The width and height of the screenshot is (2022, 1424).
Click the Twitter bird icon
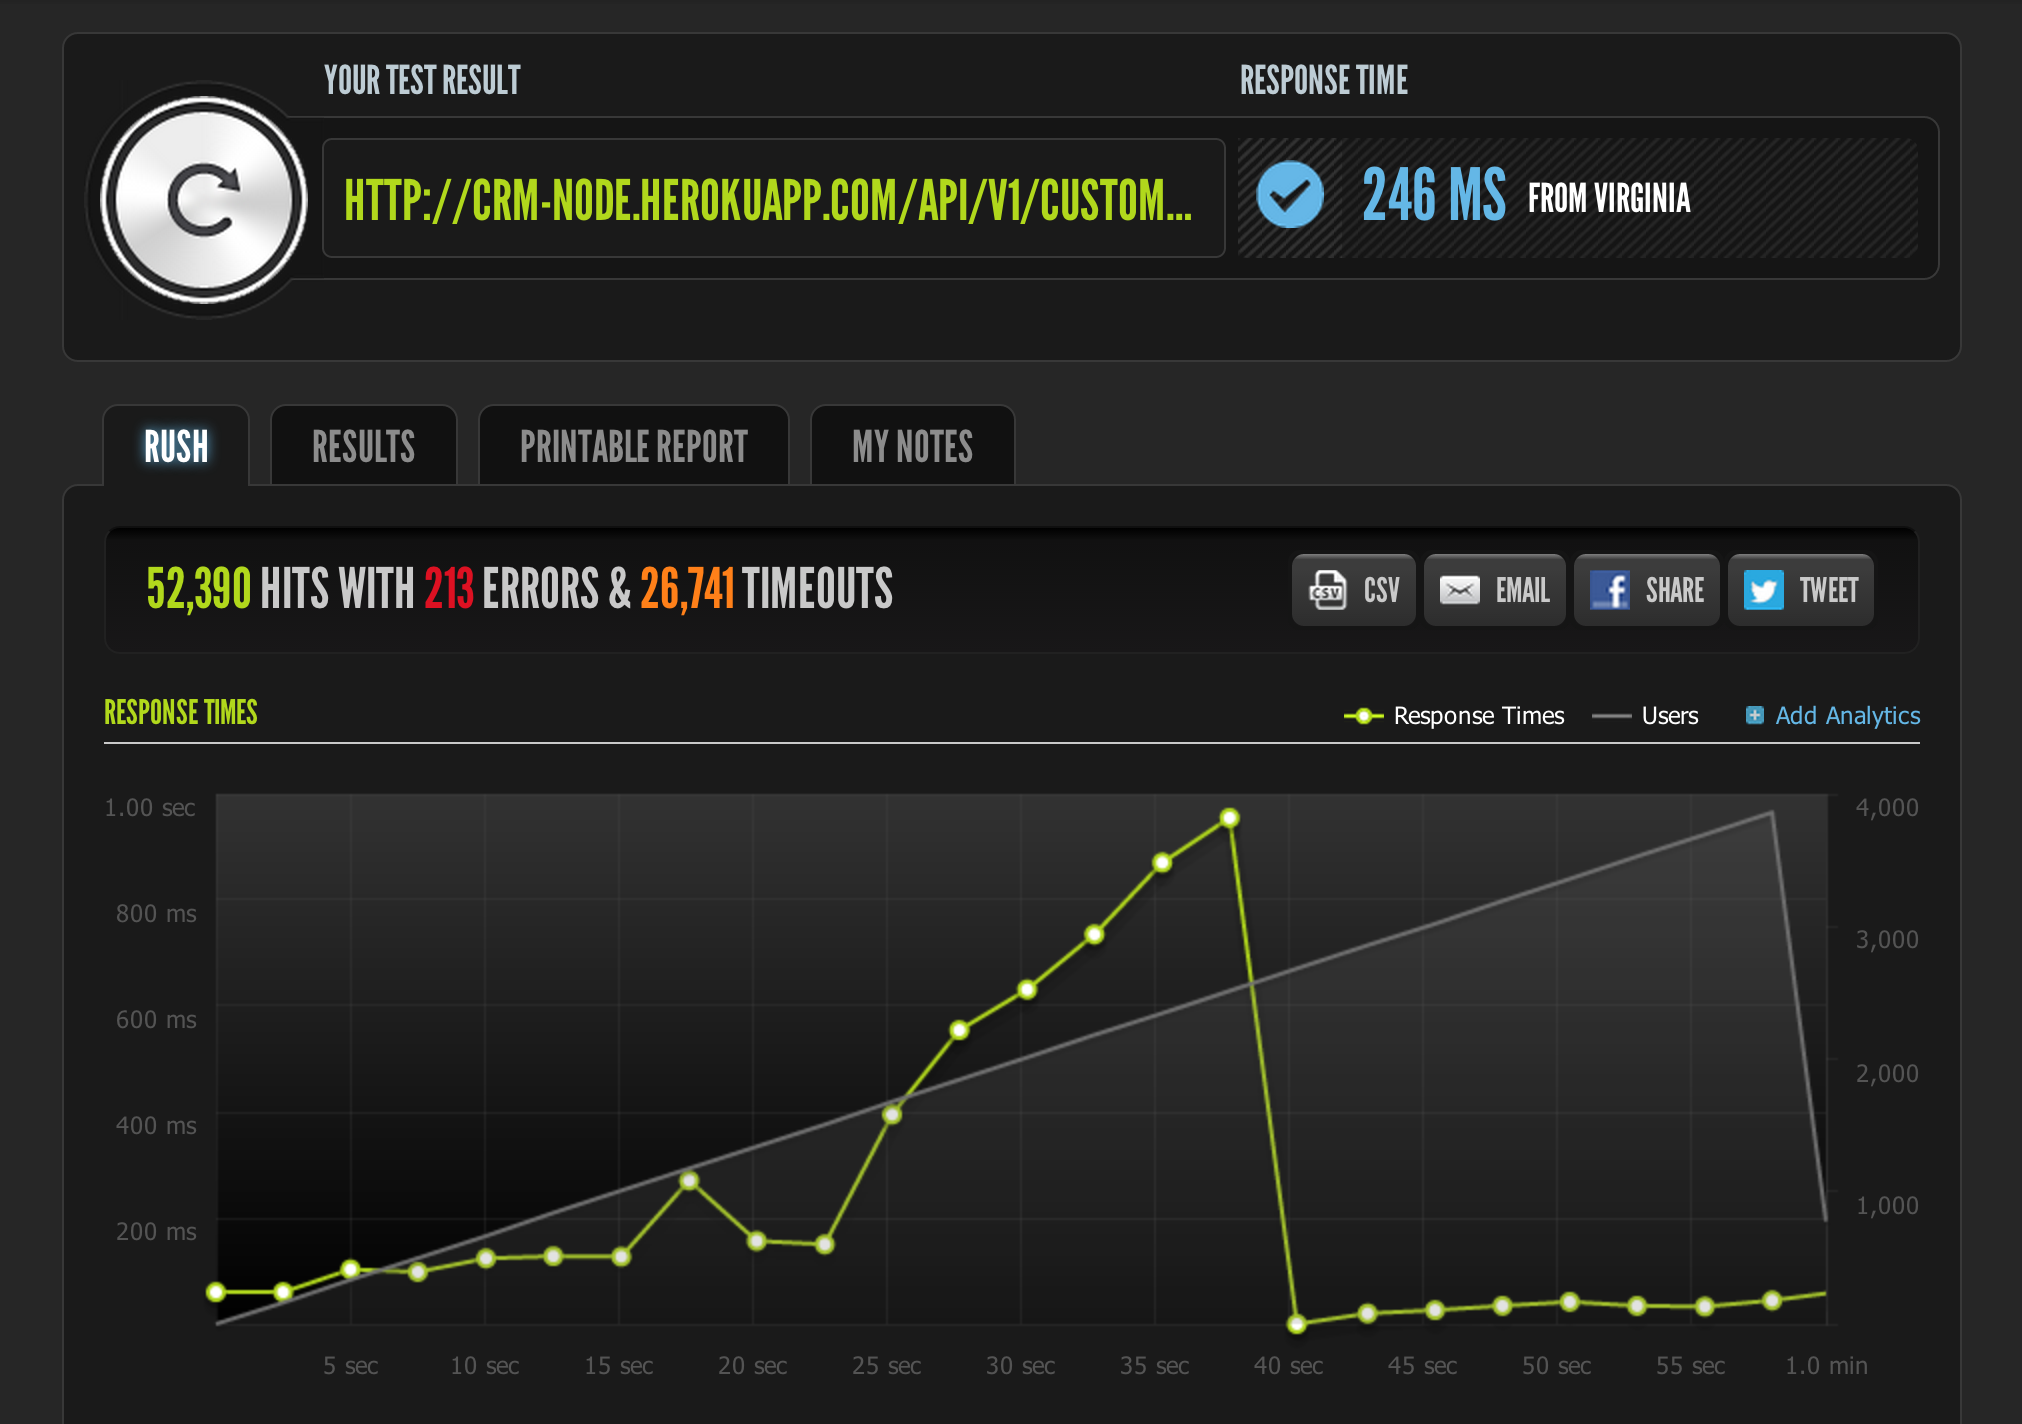pos(1764,590)
